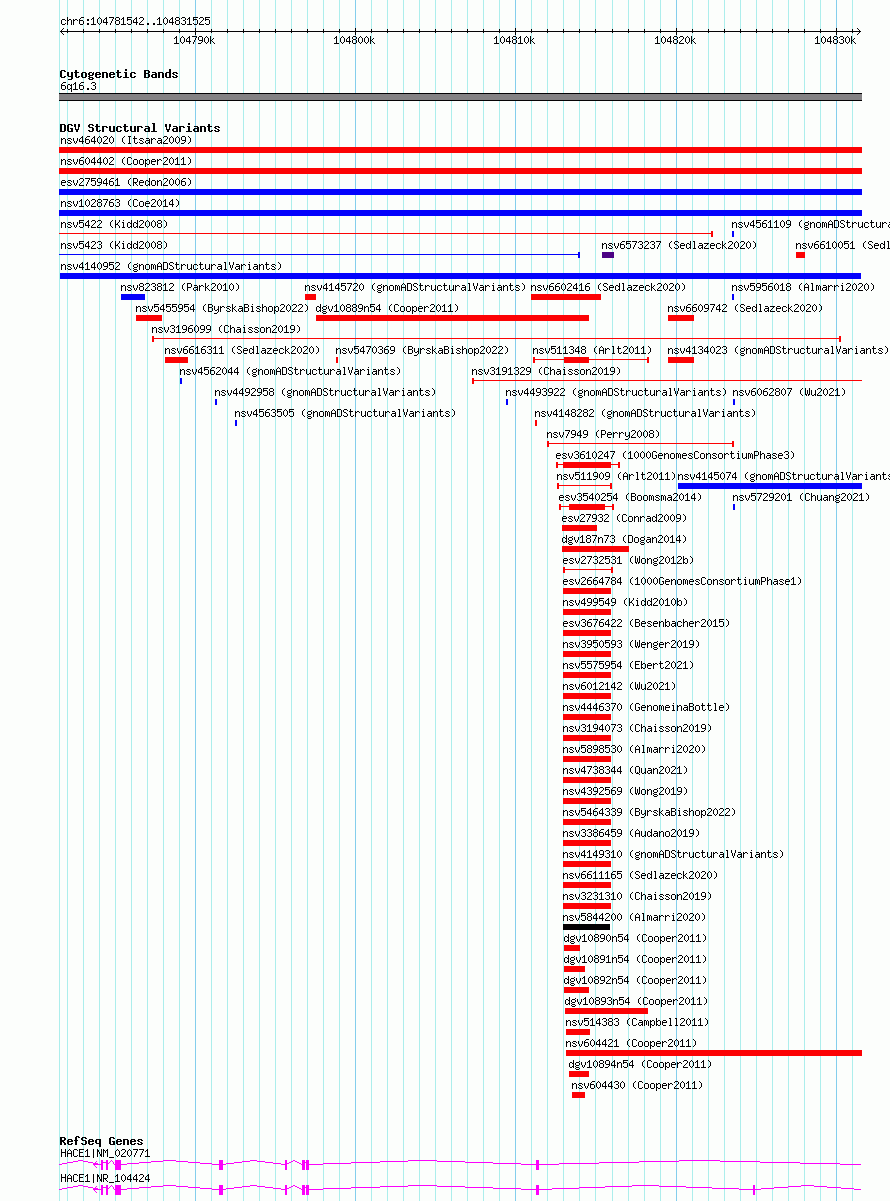Image resolution: width=890 pixels, height=1201 pixels.
Task: Open variant nsv5575954 (Ebert2021)
Action: (628, 665)
